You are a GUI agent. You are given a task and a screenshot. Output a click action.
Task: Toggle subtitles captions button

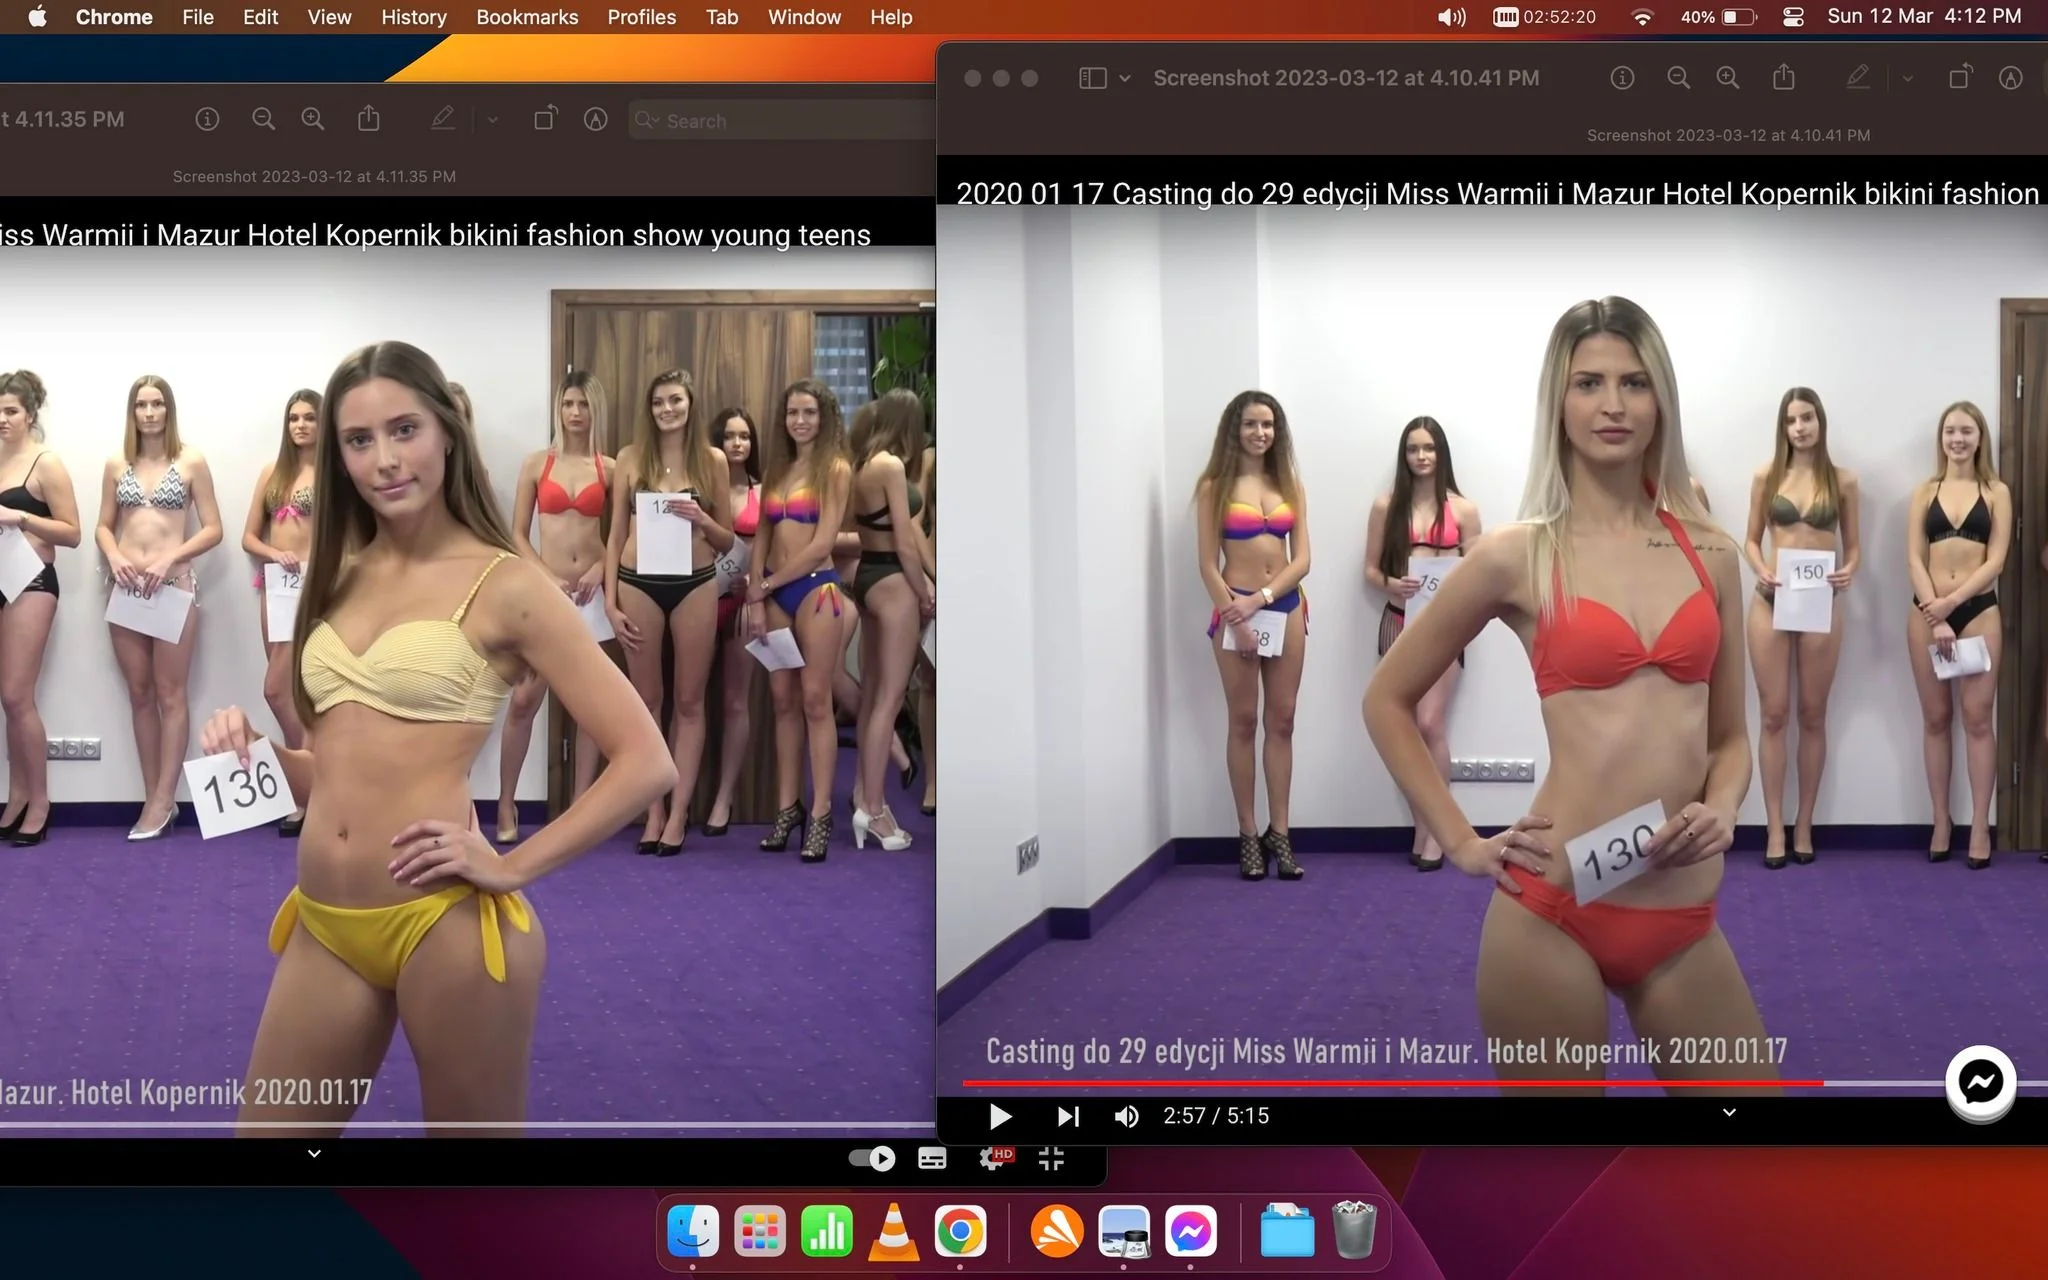click(x=932, y=1159)
